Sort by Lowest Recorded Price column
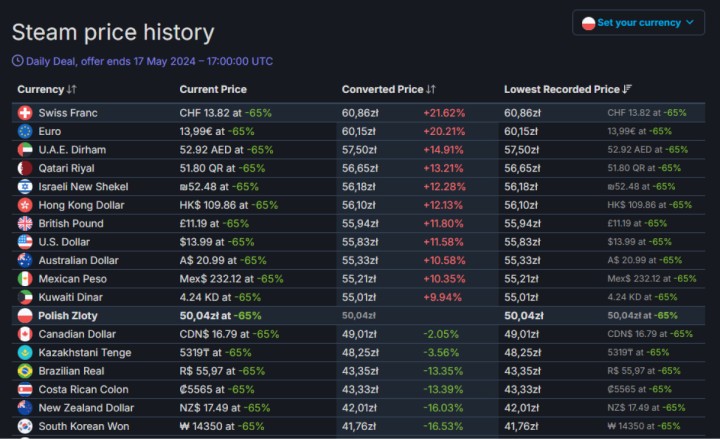720x439 pixels. tap(568, 90)
